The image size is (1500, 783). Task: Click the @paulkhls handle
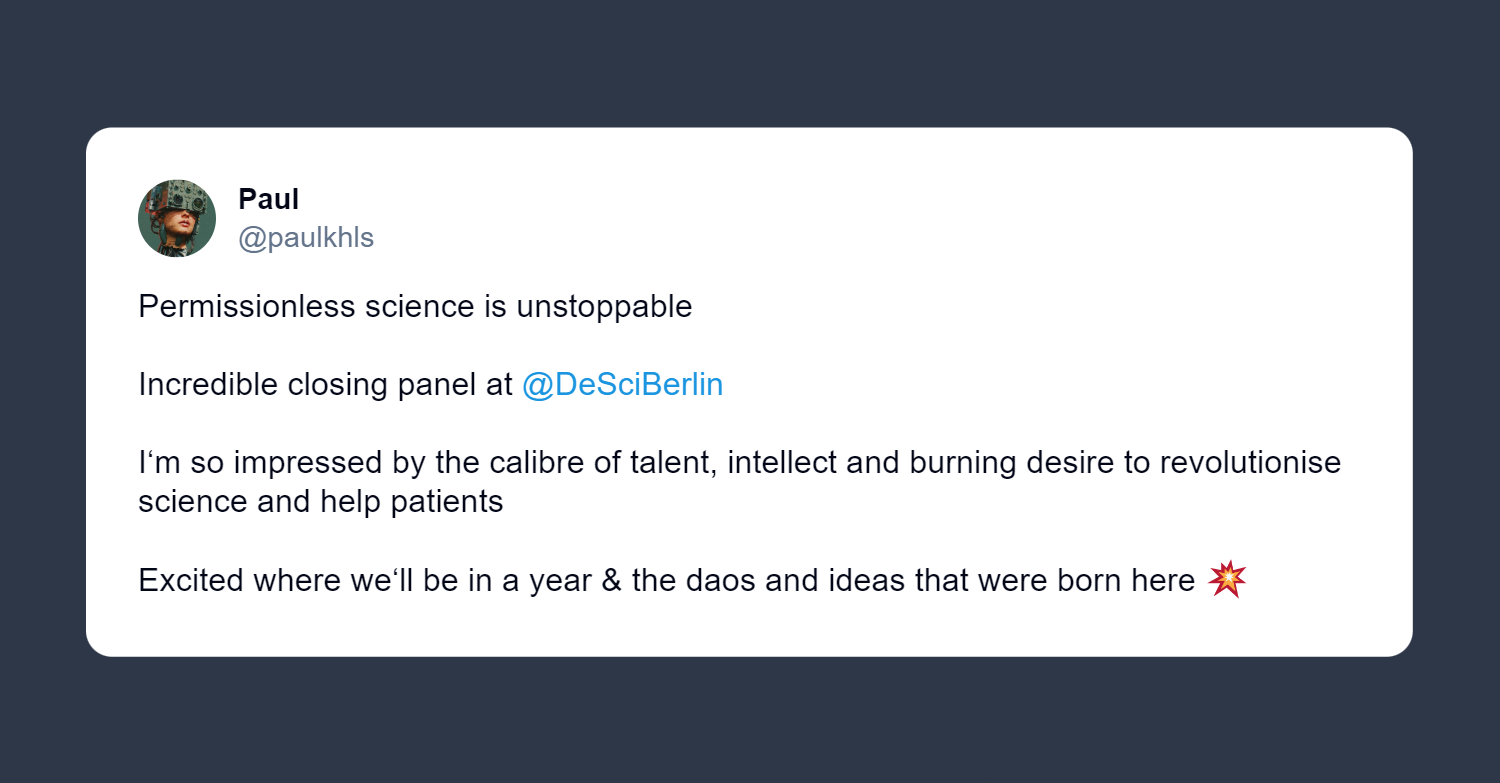(x=306, y=238)
